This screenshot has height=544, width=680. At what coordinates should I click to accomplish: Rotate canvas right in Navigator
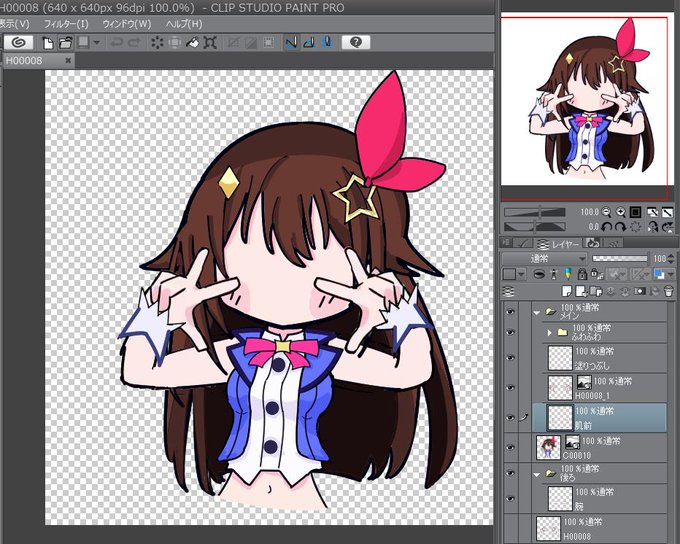coord(621,226)
